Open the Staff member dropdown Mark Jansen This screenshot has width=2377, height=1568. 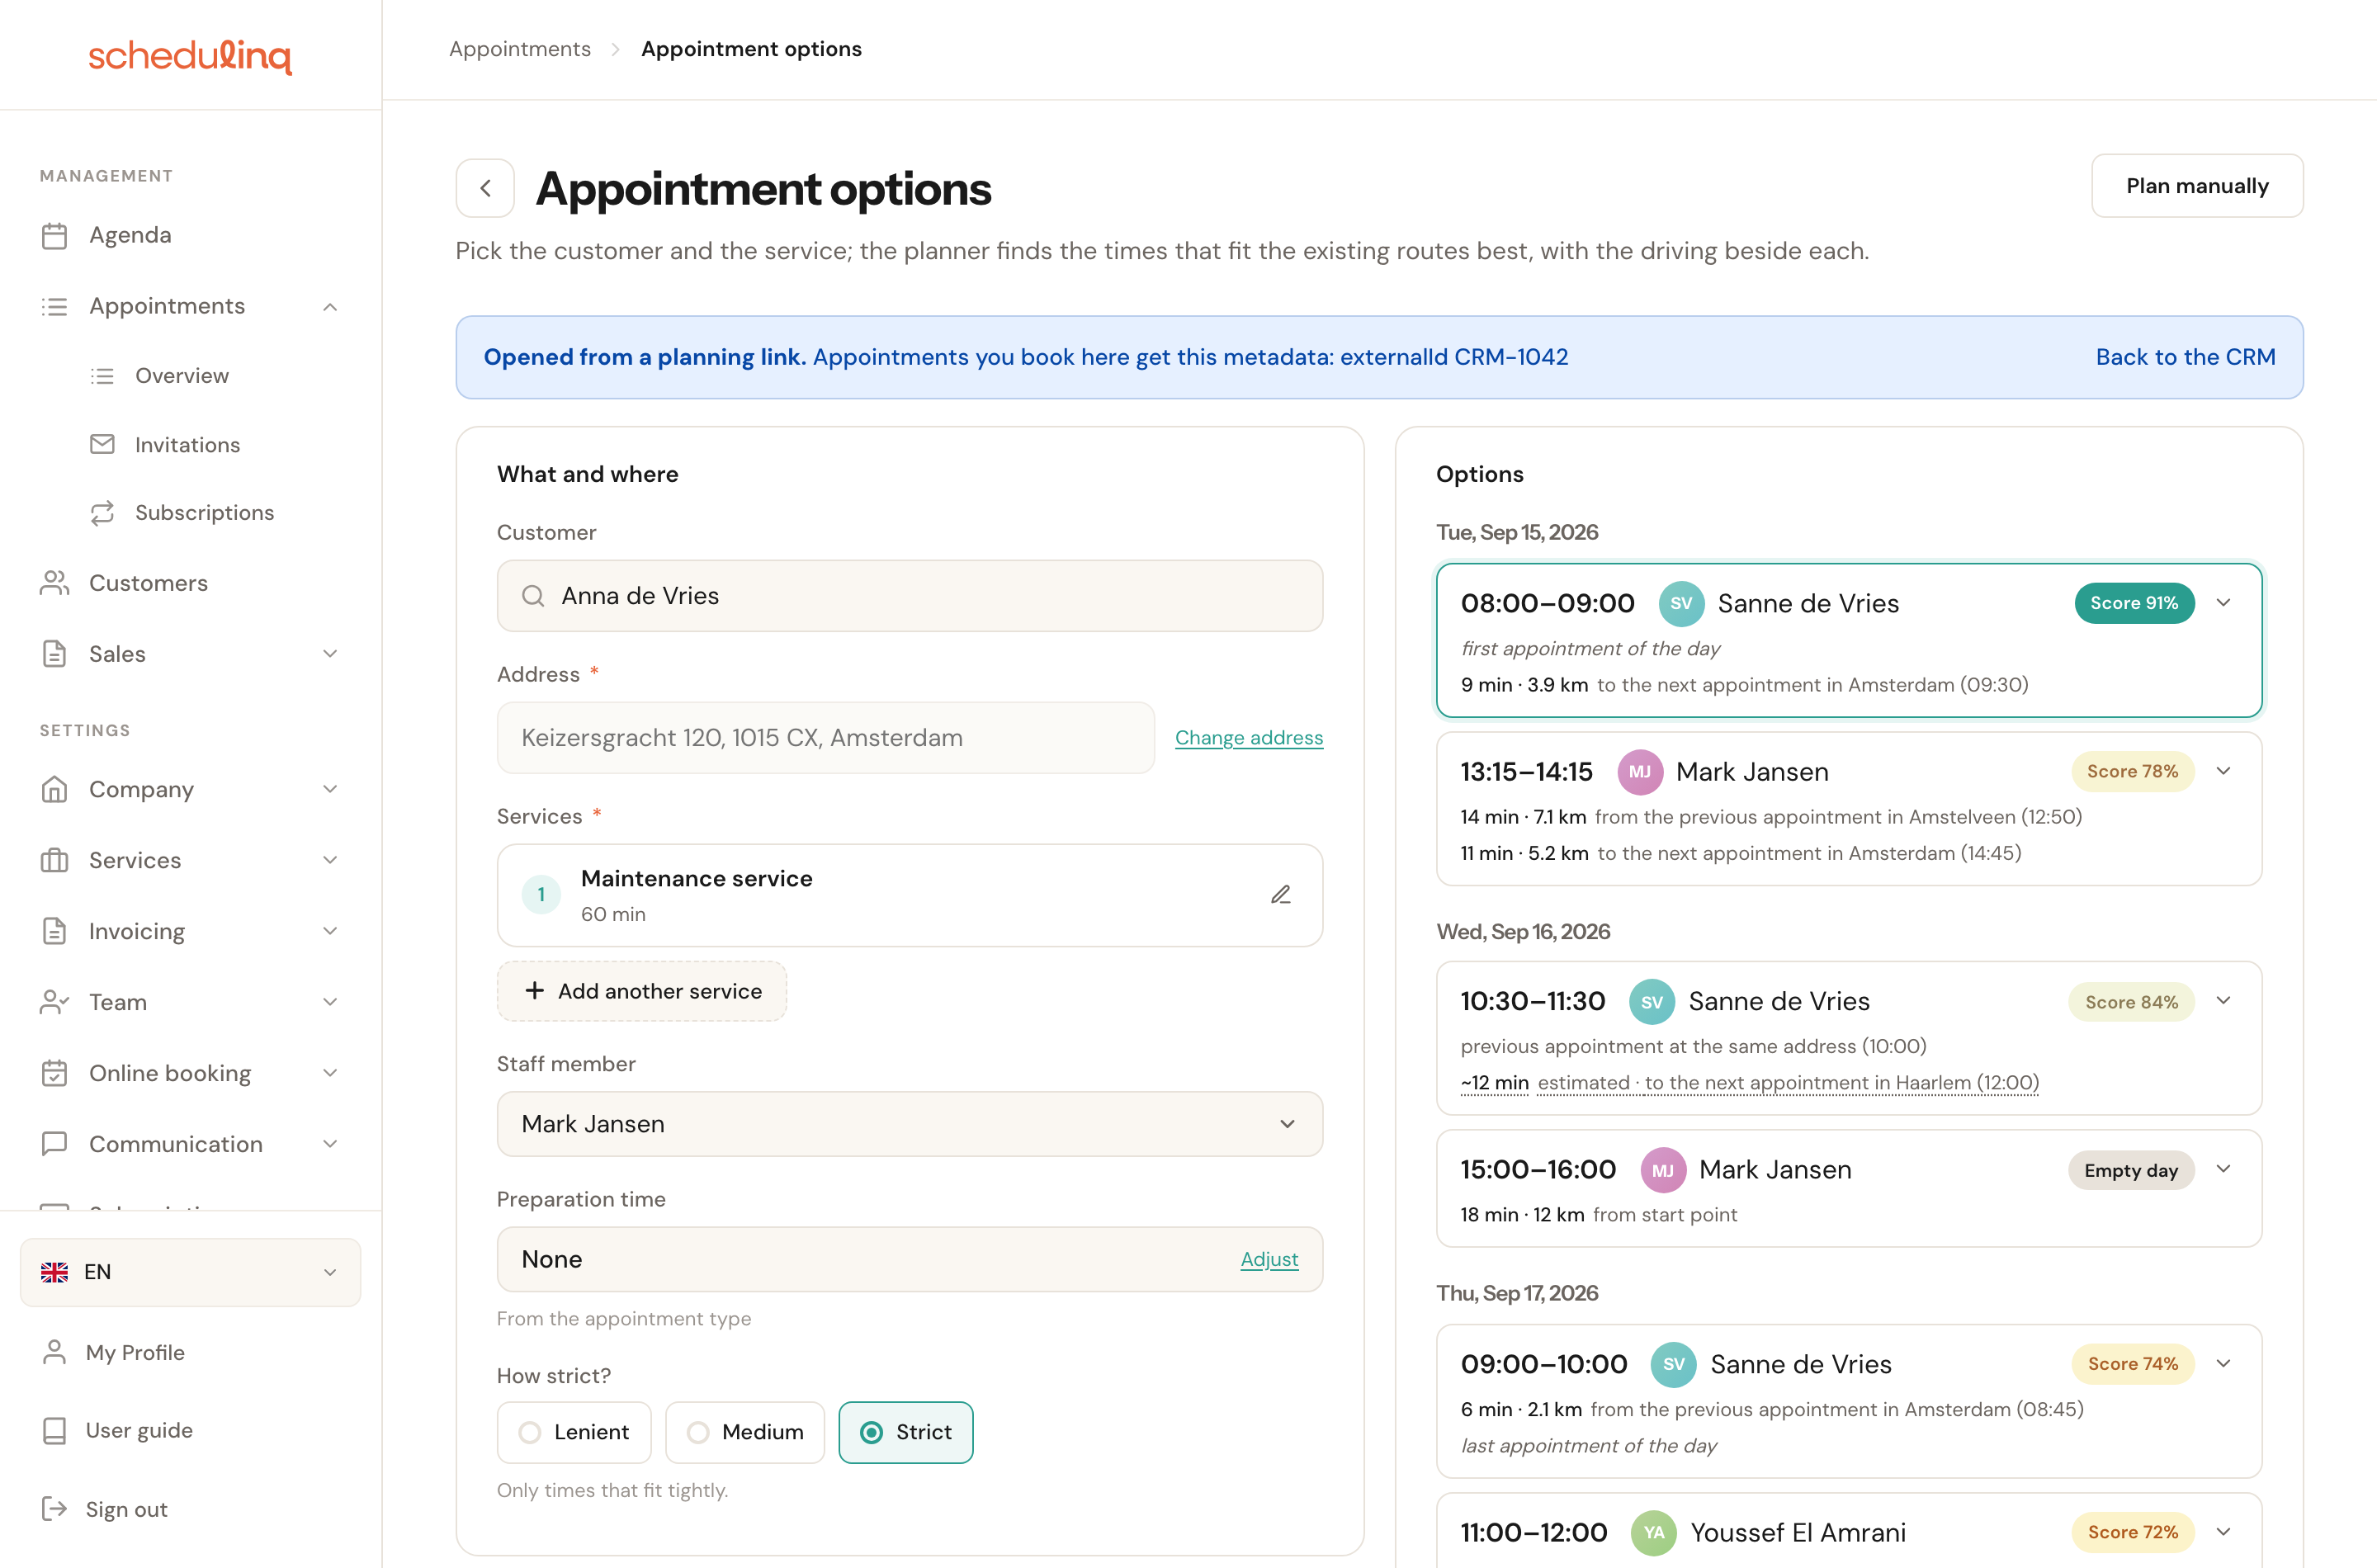pos(910,1124)
